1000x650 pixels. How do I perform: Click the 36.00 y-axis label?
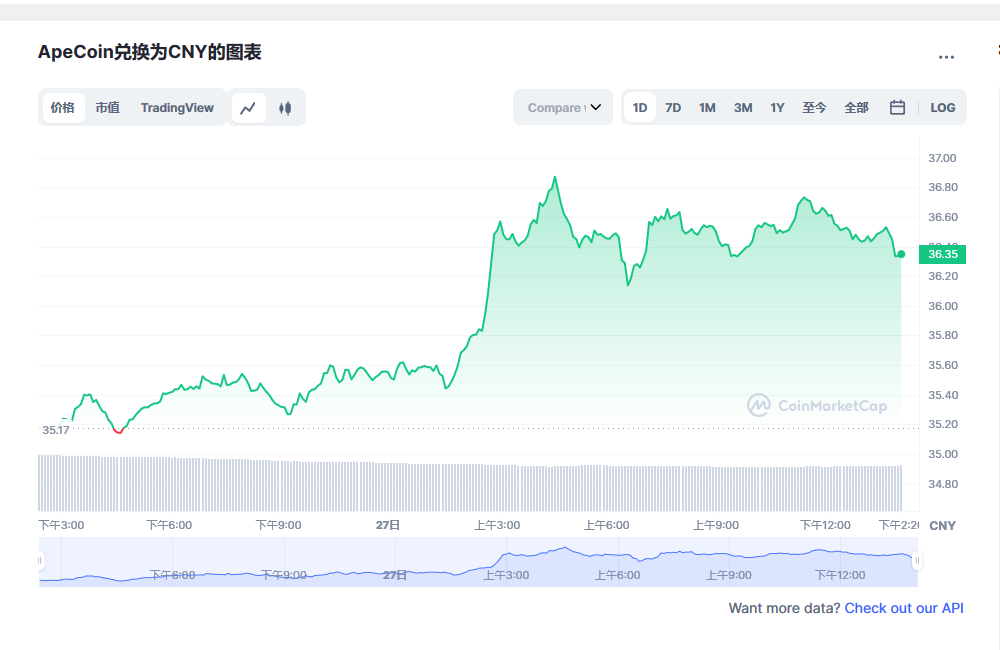coord(943,306)
